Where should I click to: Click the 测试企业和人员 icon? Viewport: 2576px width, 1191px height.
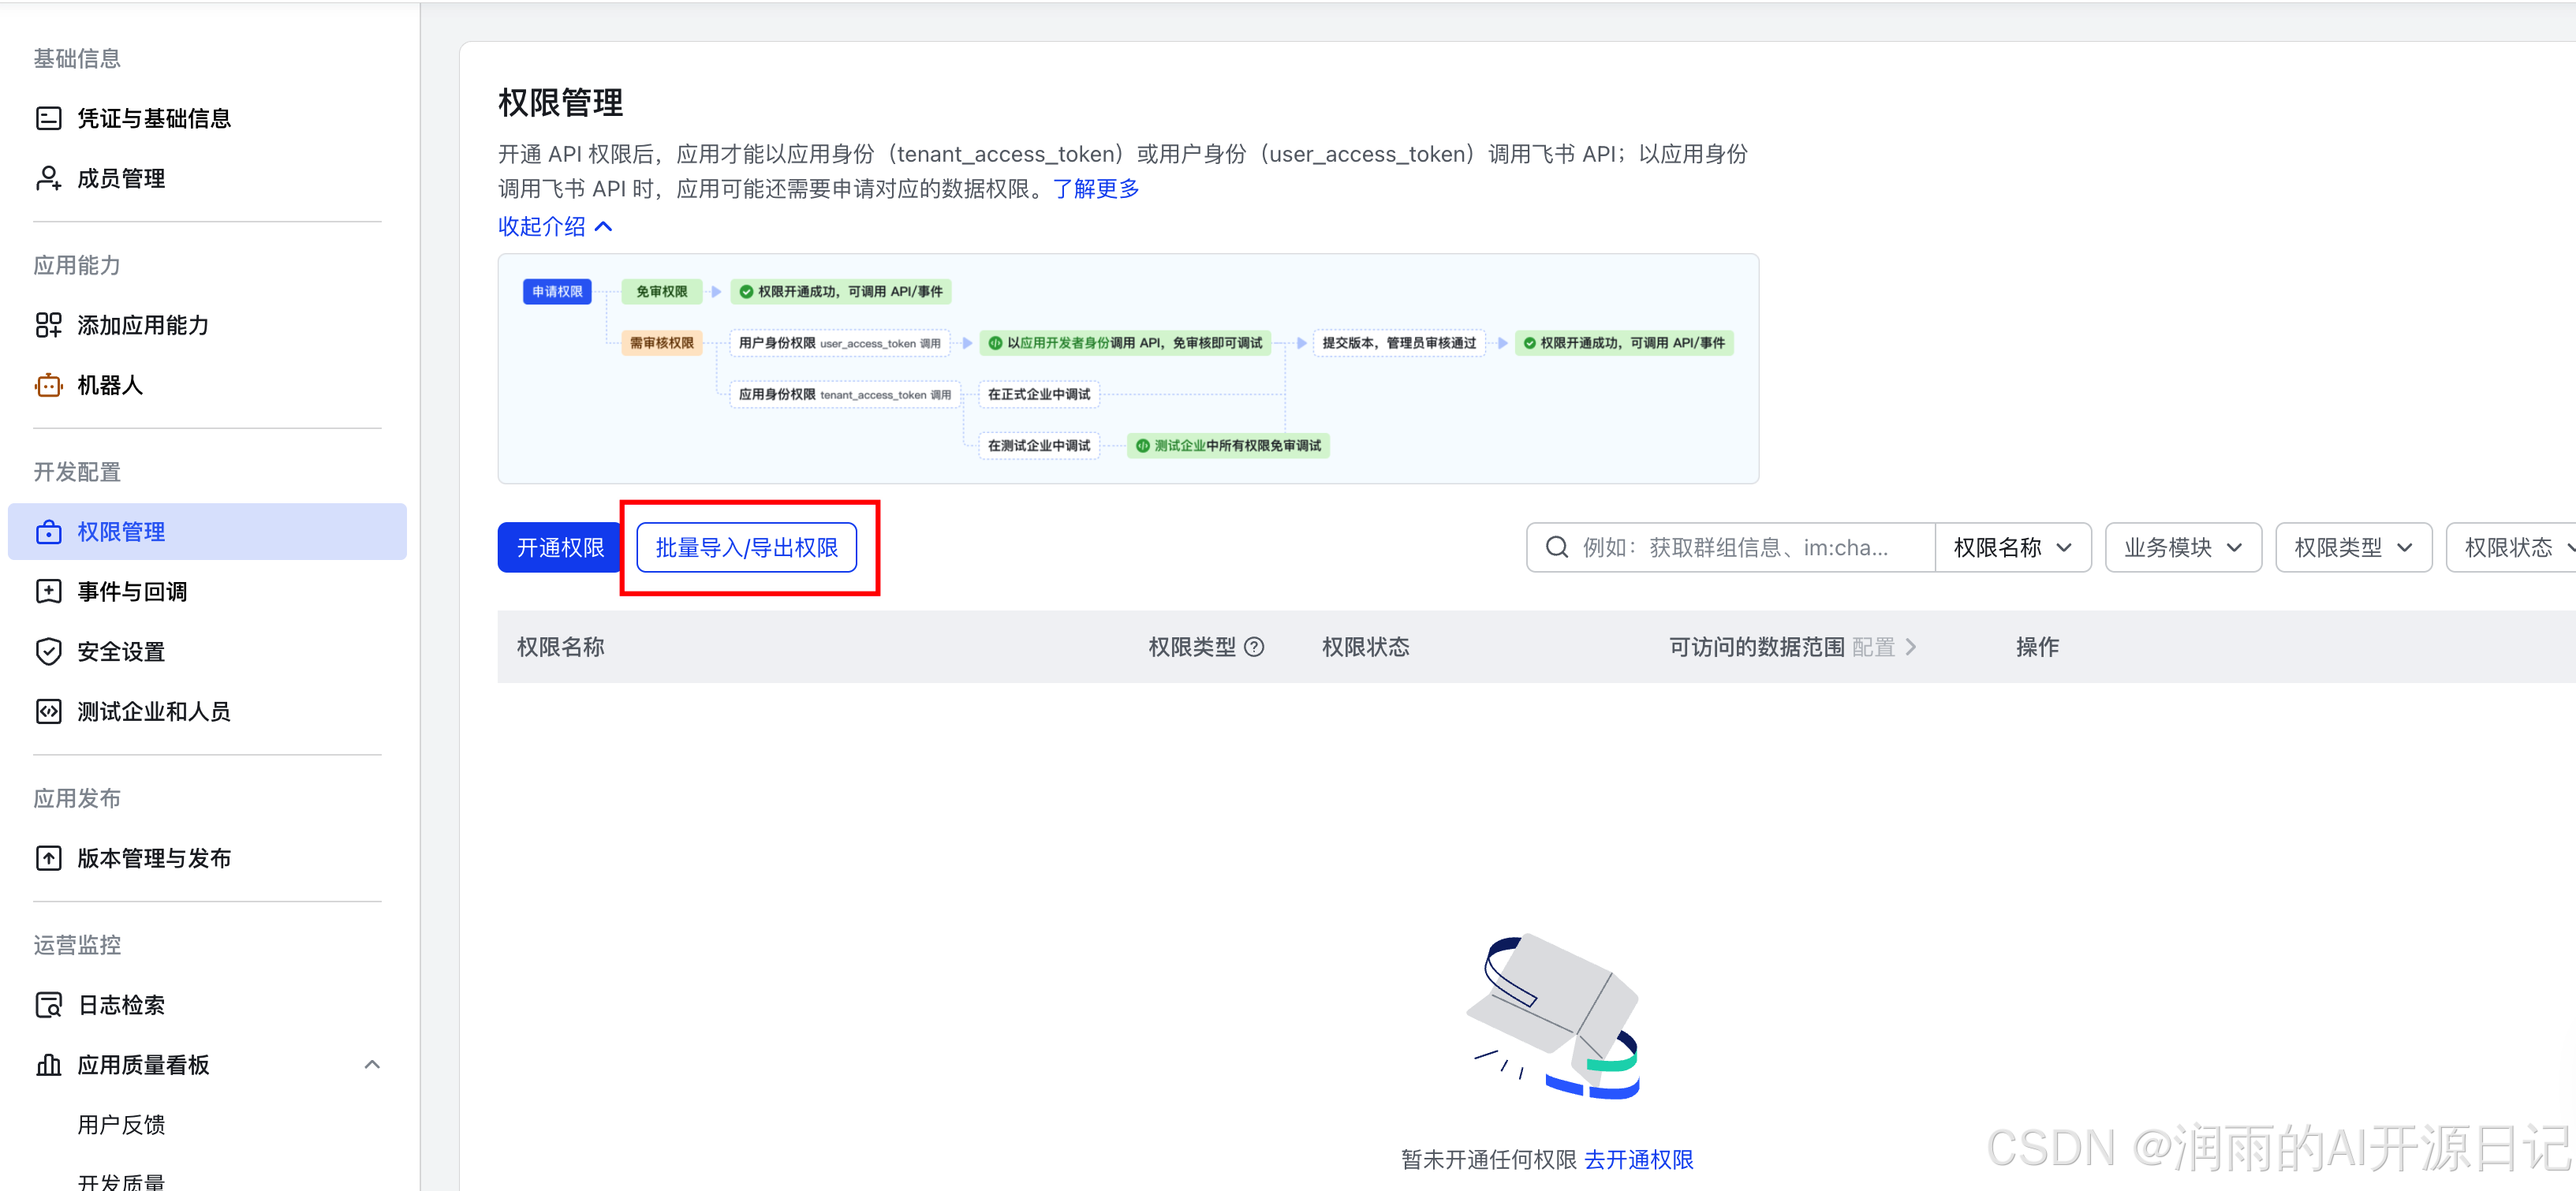(x=49, y=711)
